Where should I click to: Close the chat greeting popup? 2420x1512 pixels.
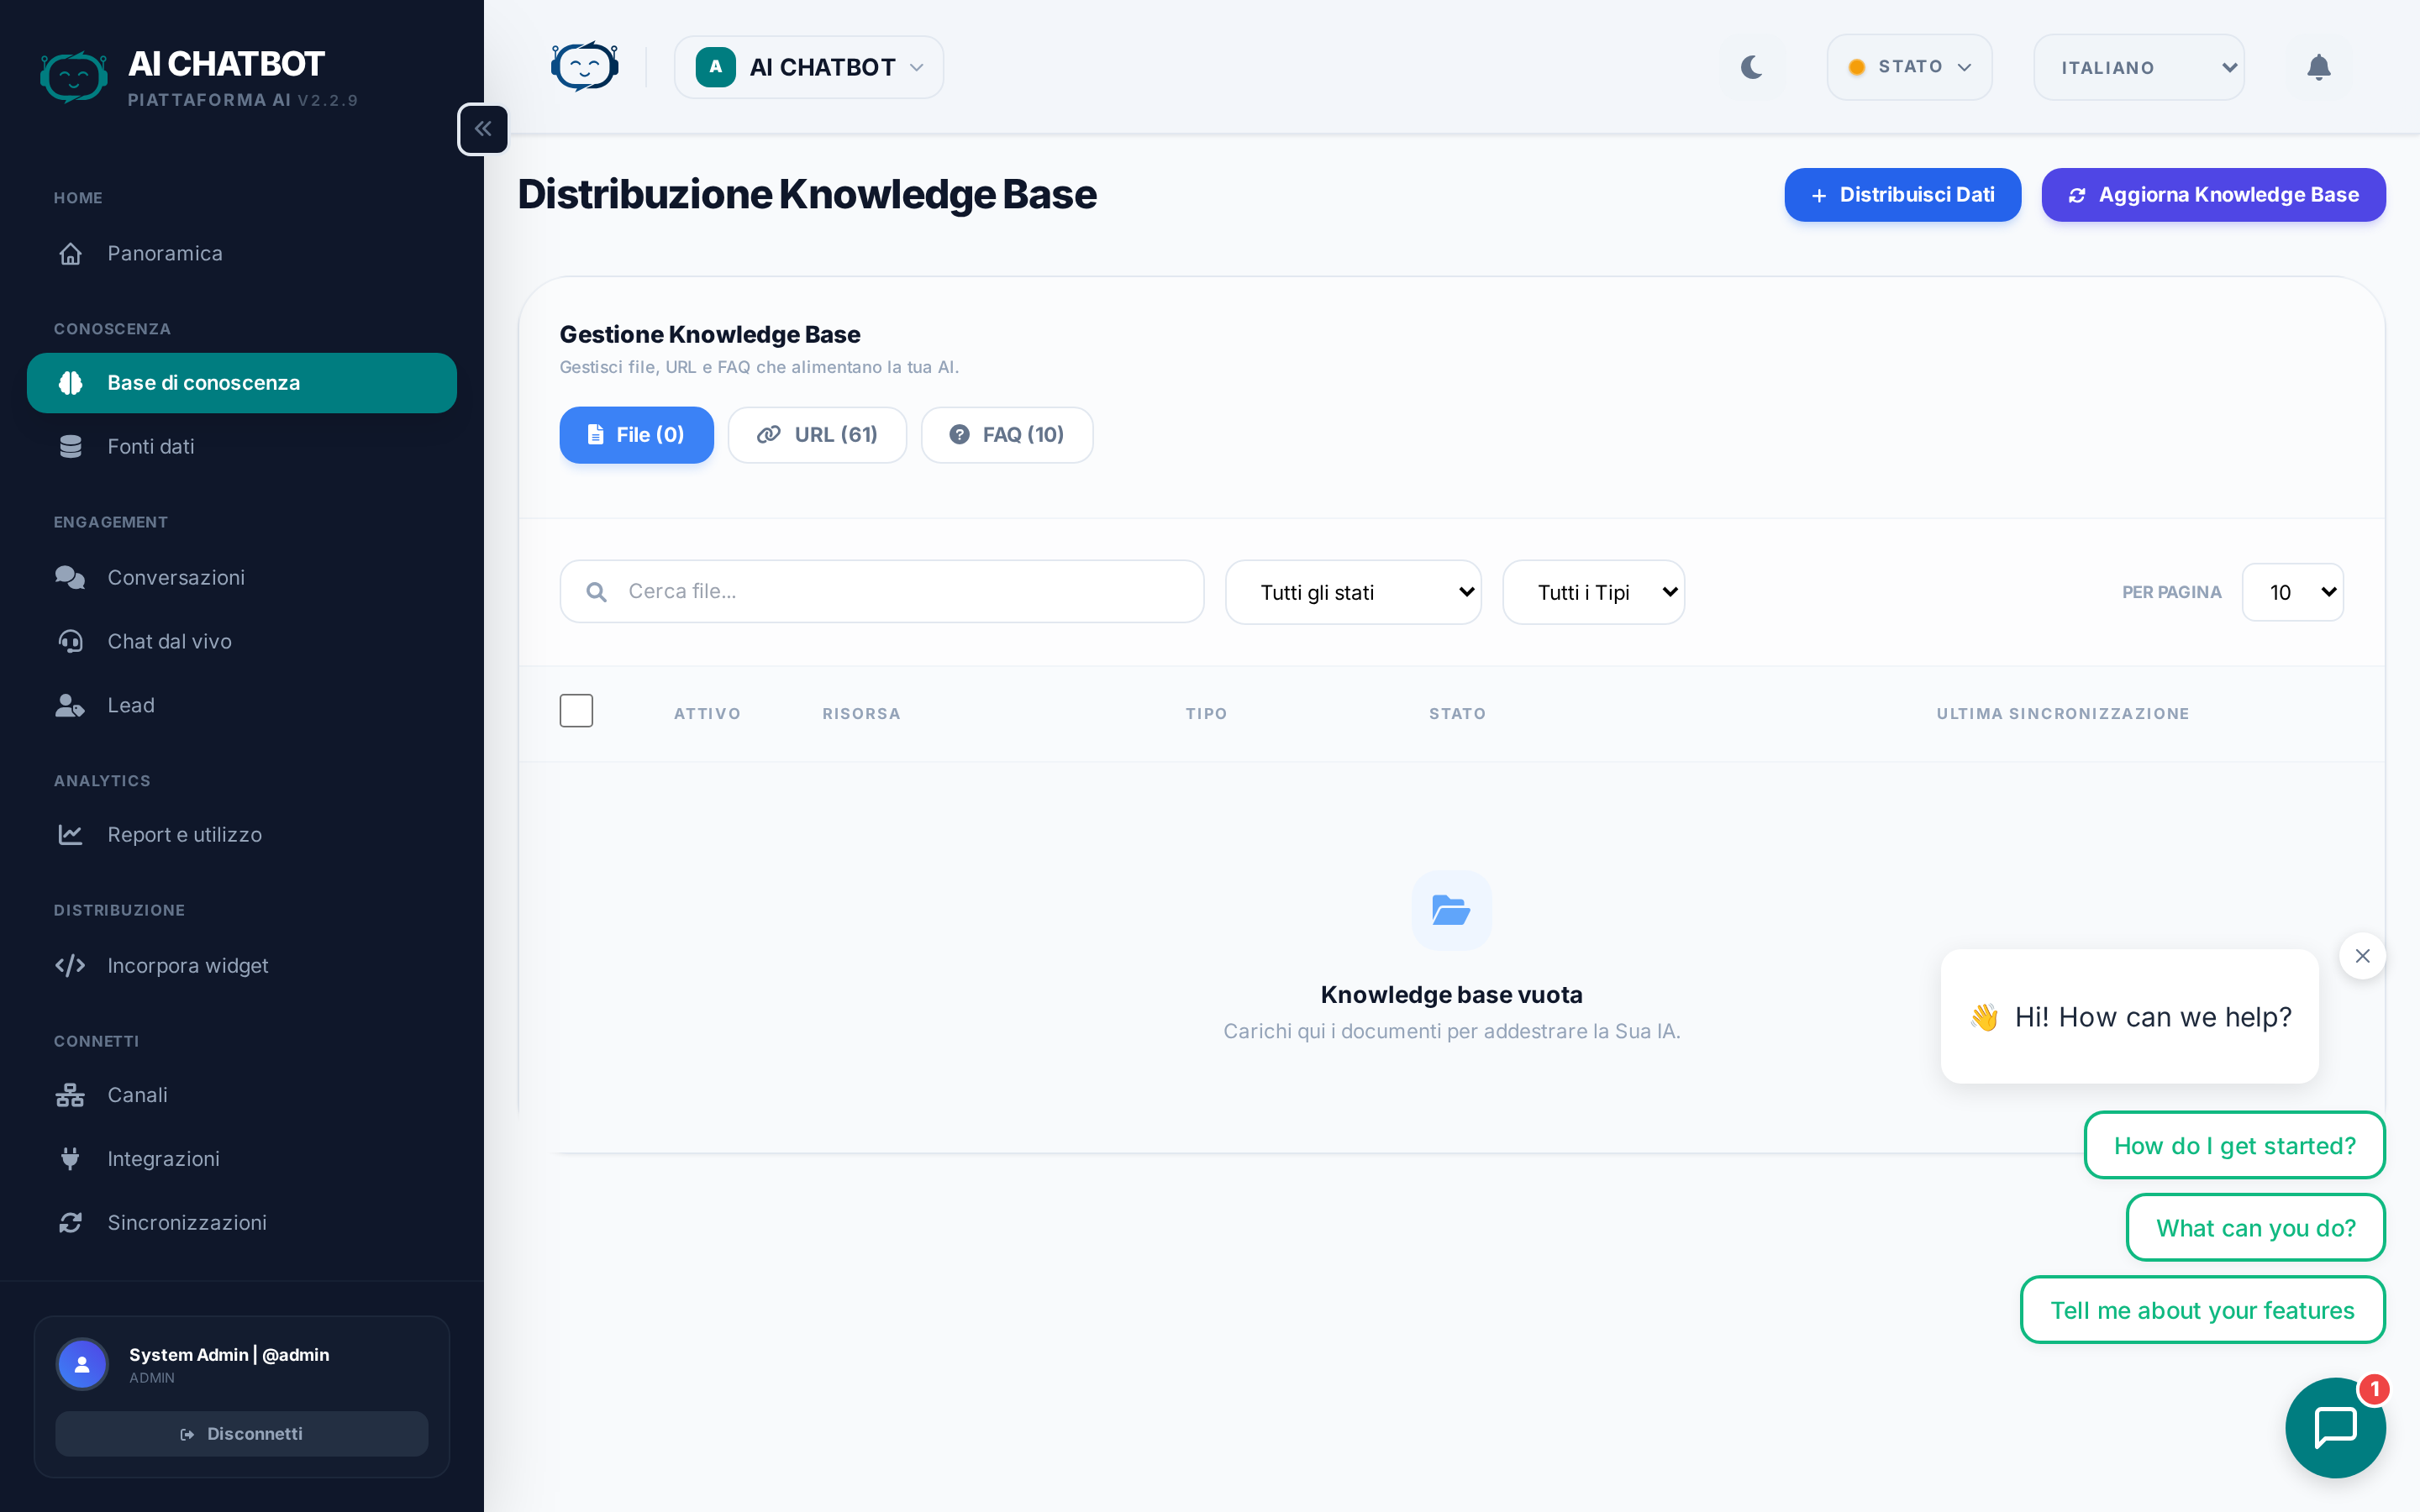pyautogui.click(x=2362, y=956)
